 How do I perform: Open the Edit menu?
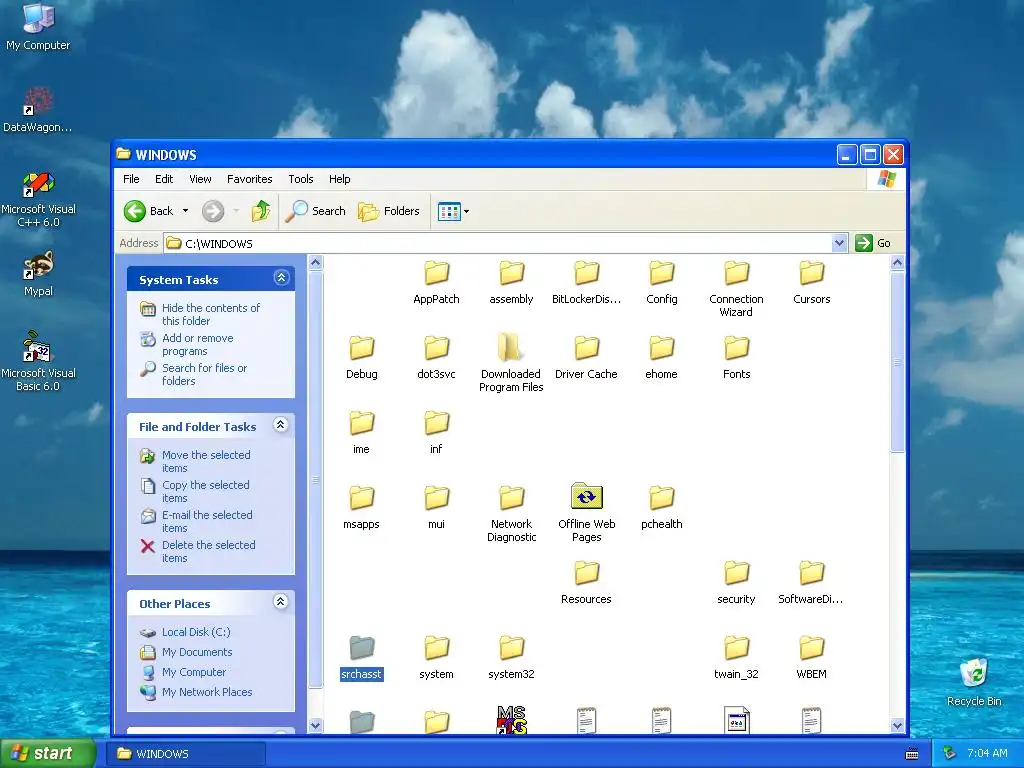click(x=164, y=179)
